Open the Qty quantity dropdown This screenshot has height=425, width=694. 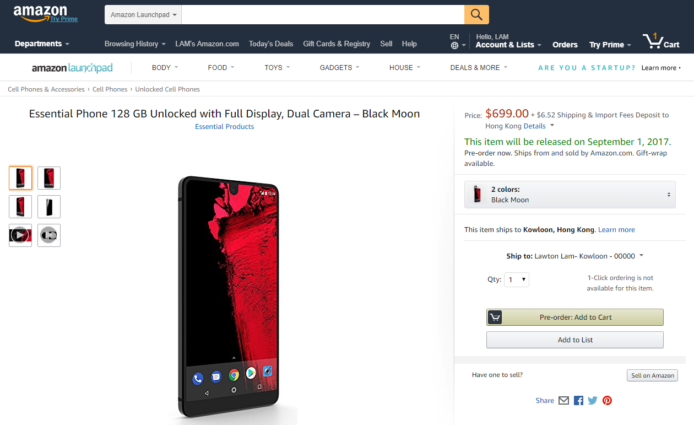pyautogui.click(x=517, y=280)
